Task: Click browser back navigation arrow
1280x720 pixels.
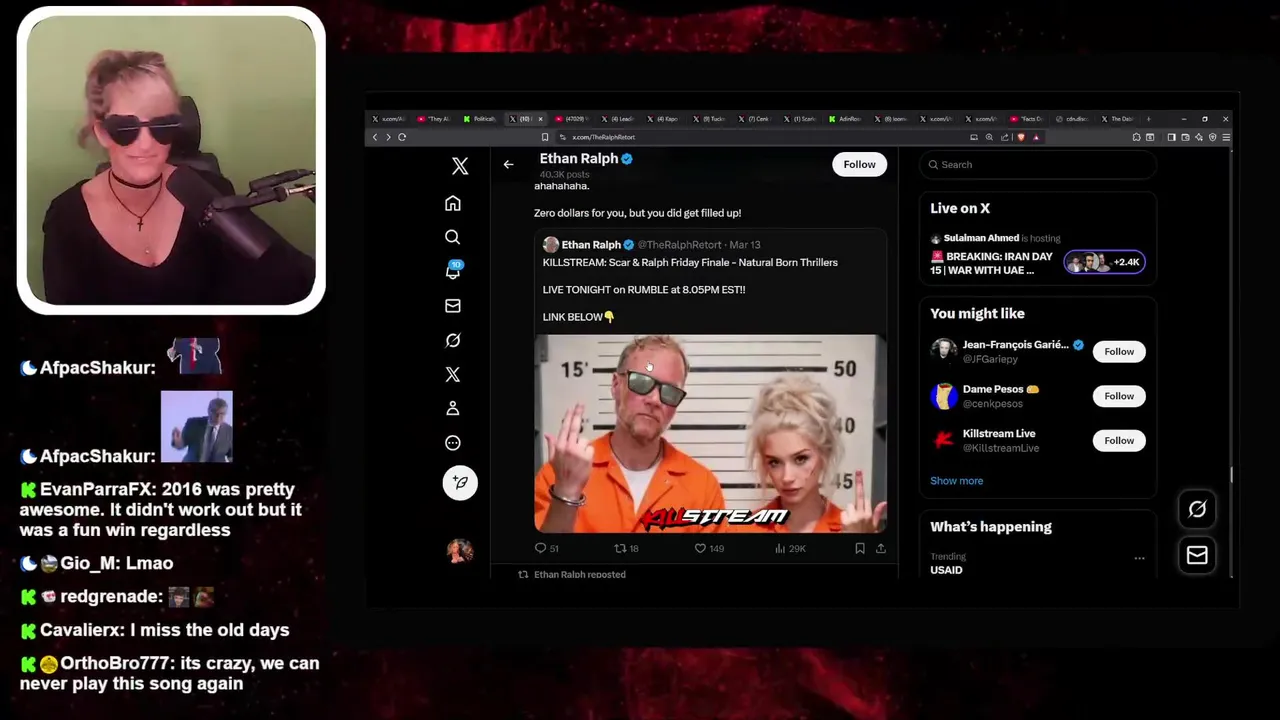Action: point(375,137)
